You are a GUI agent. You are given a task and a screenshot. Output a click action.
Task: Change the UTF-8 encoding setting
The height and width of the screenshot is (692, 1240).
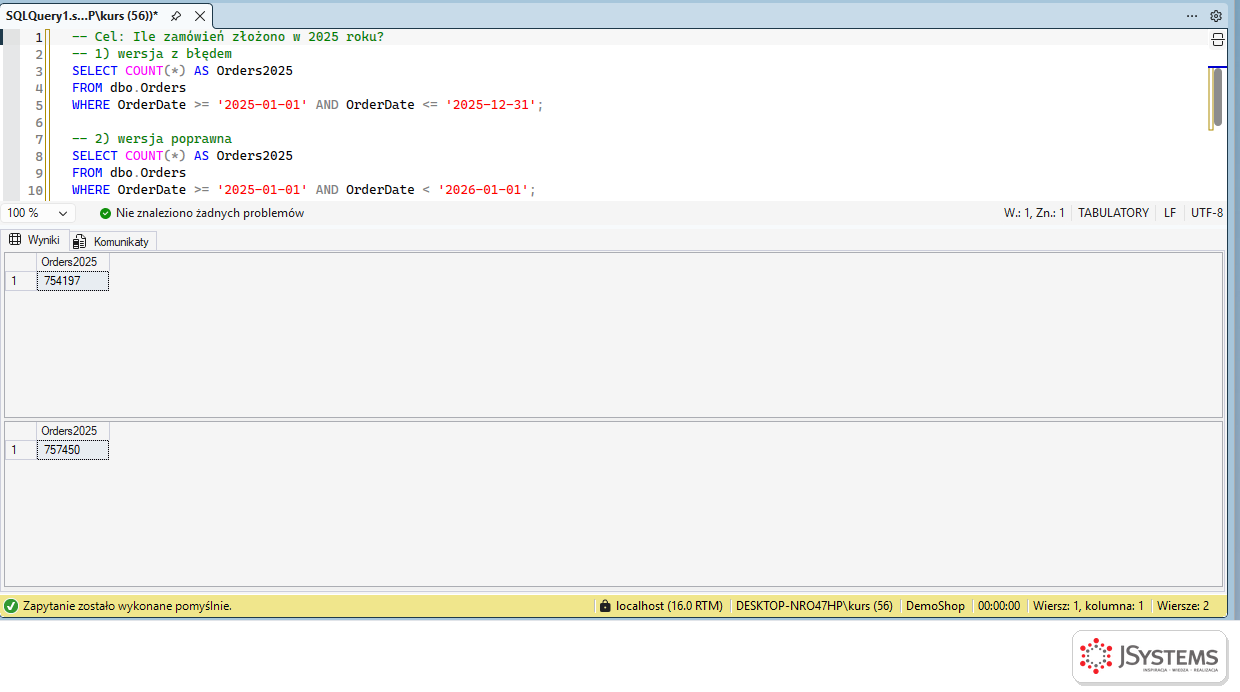click(1207, 213)
